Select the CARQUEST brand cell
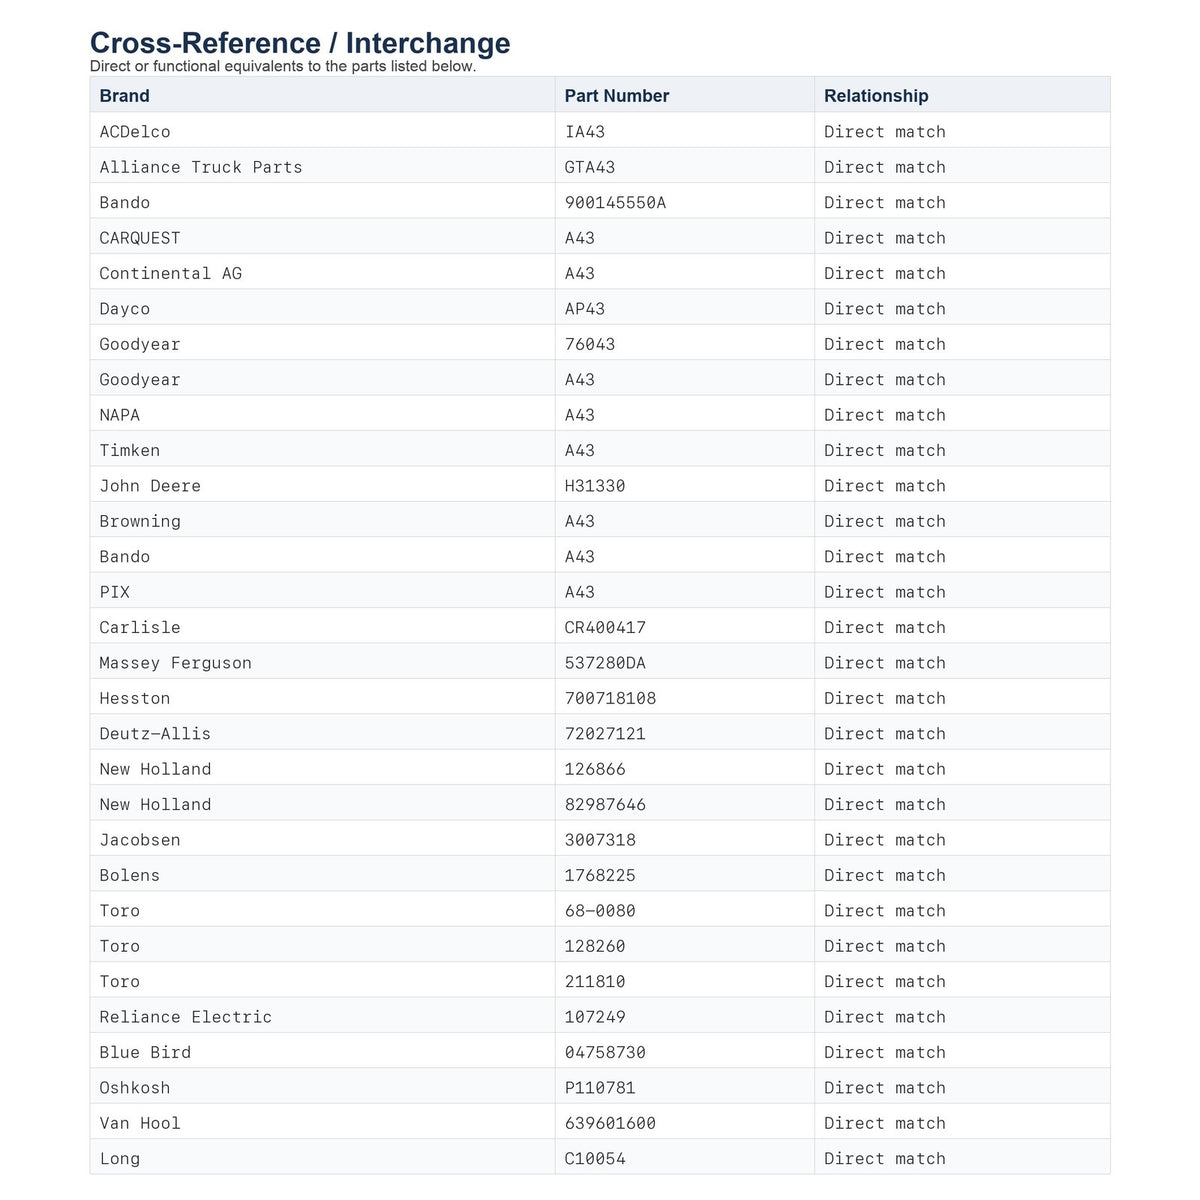1200x1200 pixels. (x=322, y=237)
